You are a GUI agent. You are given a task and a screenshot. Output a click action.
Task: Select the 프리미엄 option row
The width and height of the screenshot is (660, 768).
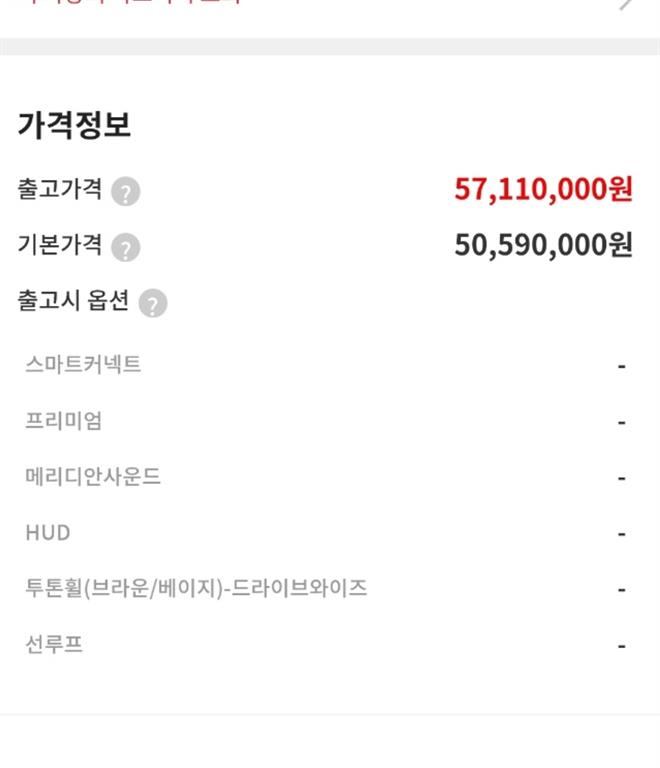tap(63, 421)
